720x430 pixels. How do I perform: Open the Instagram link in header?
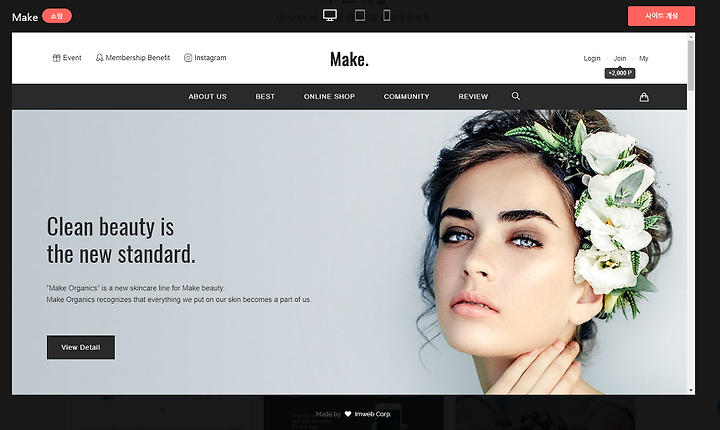[205, 58]
